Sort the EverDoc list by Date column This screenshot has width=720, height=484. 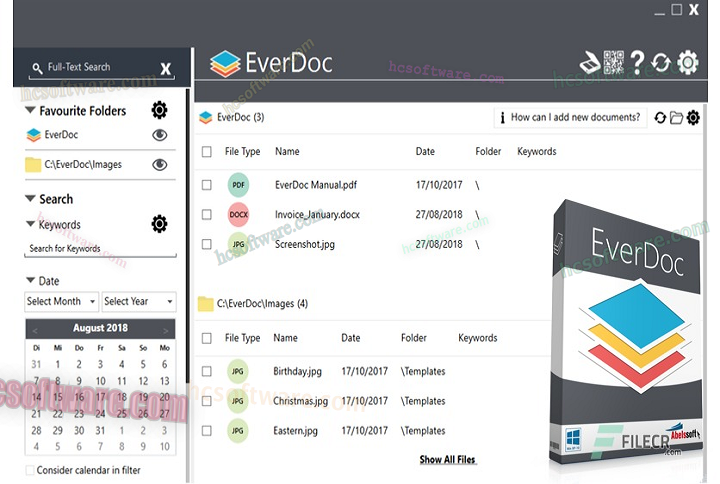(x=425, y=152)
